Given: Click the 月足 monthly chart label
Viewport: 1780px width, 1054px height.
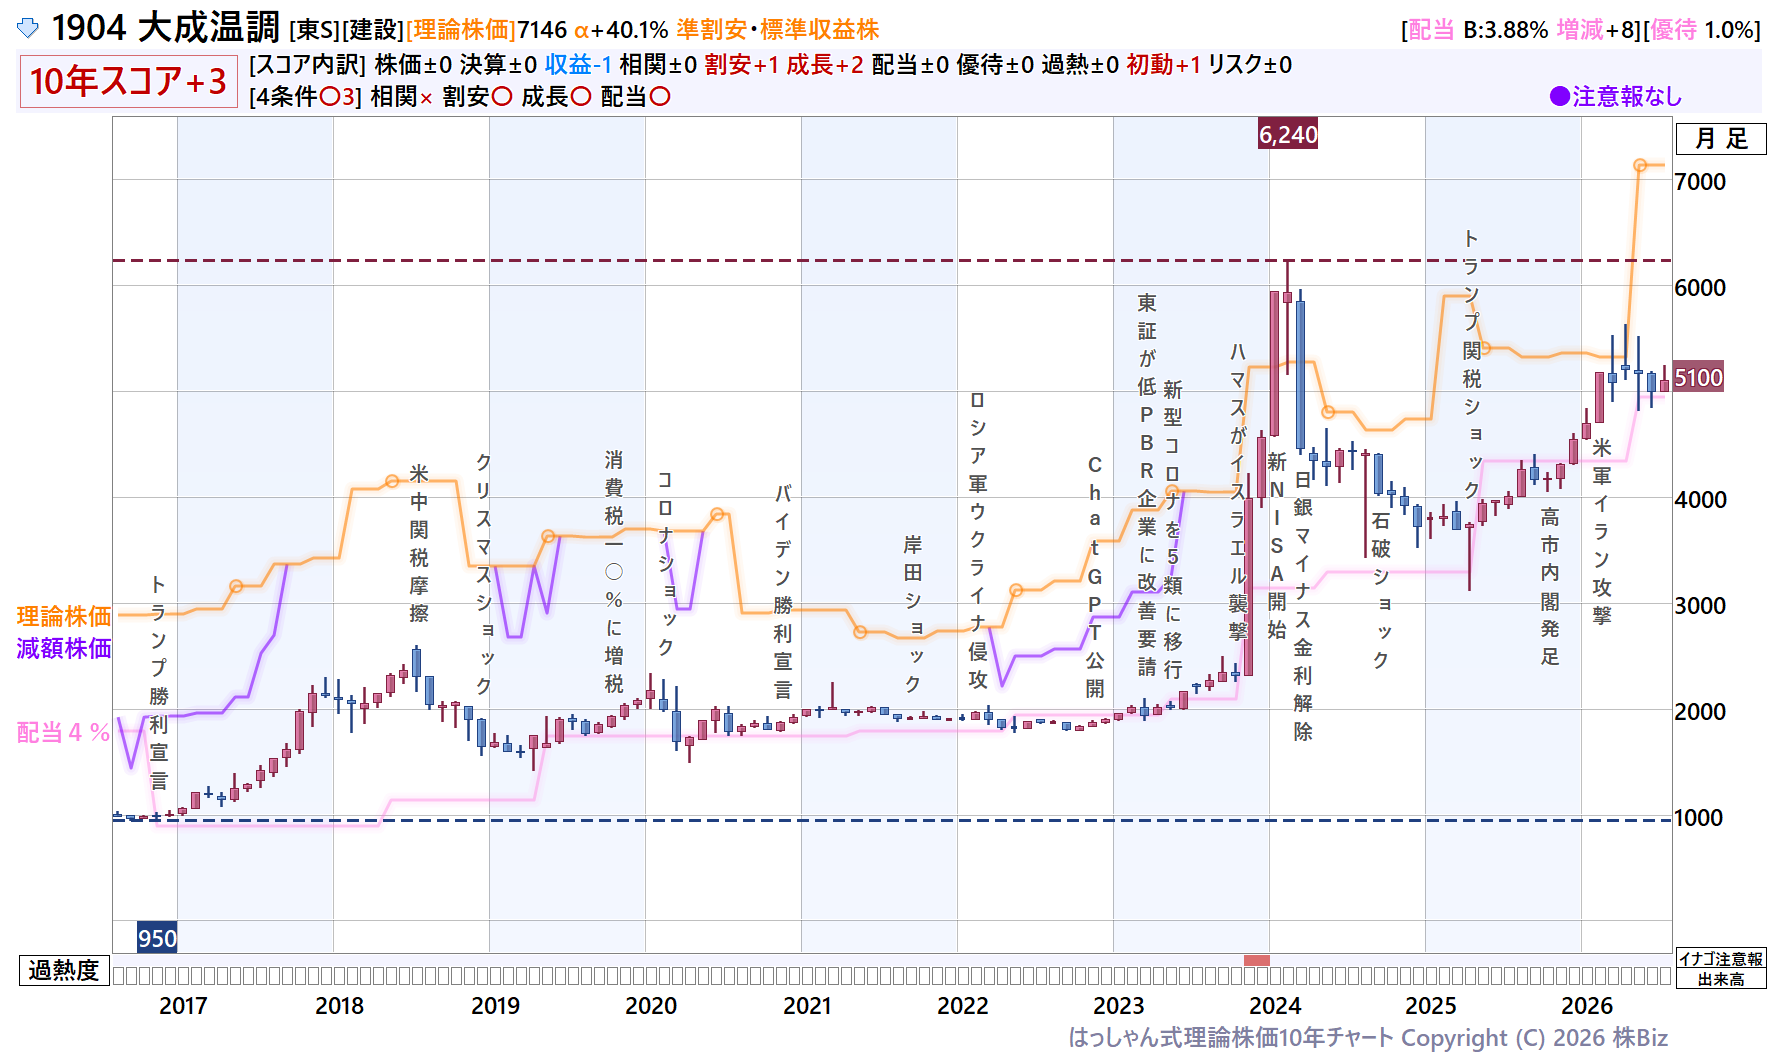Looking at the screenshot, I should click(x=1721, y=139).
